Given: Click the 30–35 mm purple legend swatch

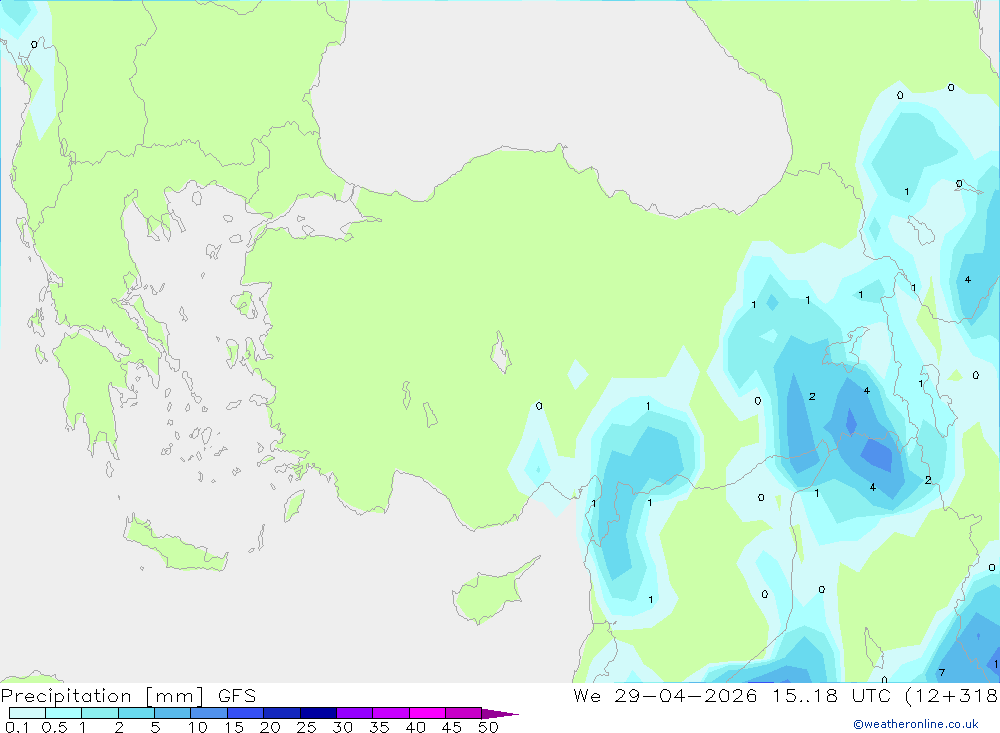Looking at the screenshot, I should pyautogui.click(x=355, y=713).
